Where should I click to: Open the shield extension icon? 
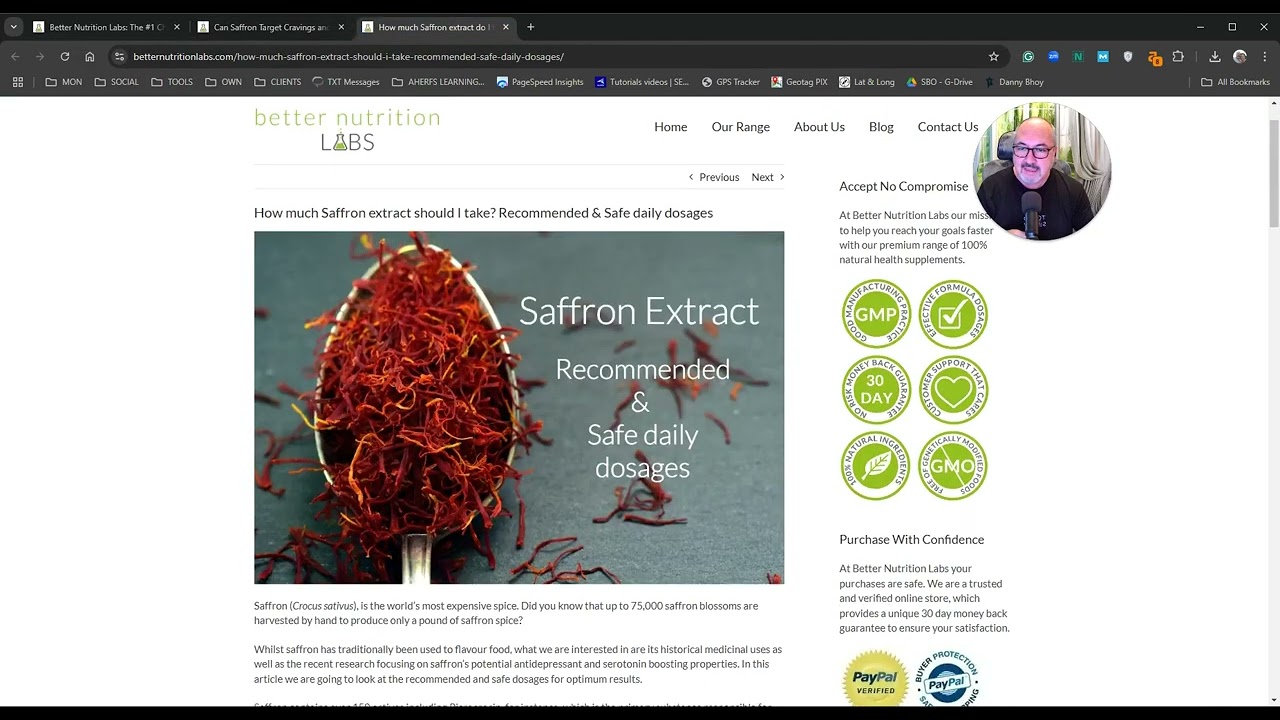1128,57
